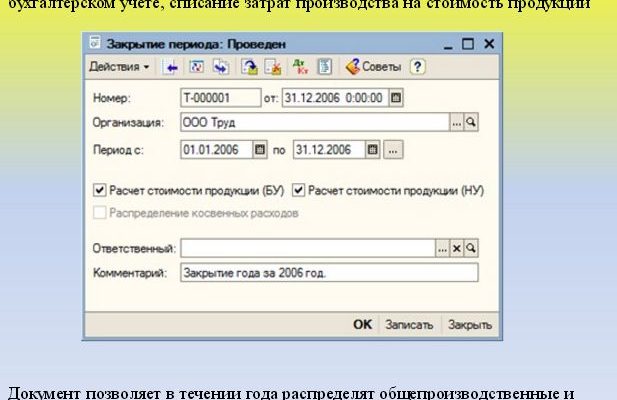Open the Действия menu
The image size is (617, 400).
[119, 67]
